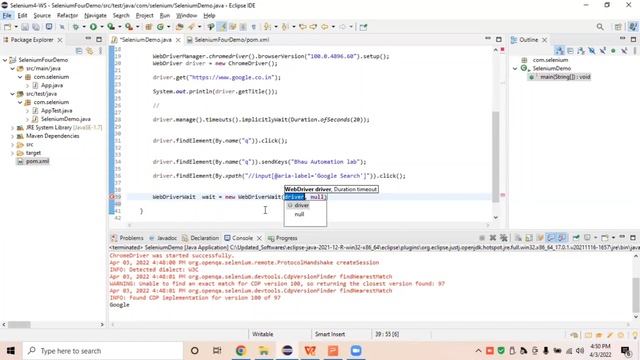Open the File menu
This screenshot has height=360, width=640.
[7, 16]
